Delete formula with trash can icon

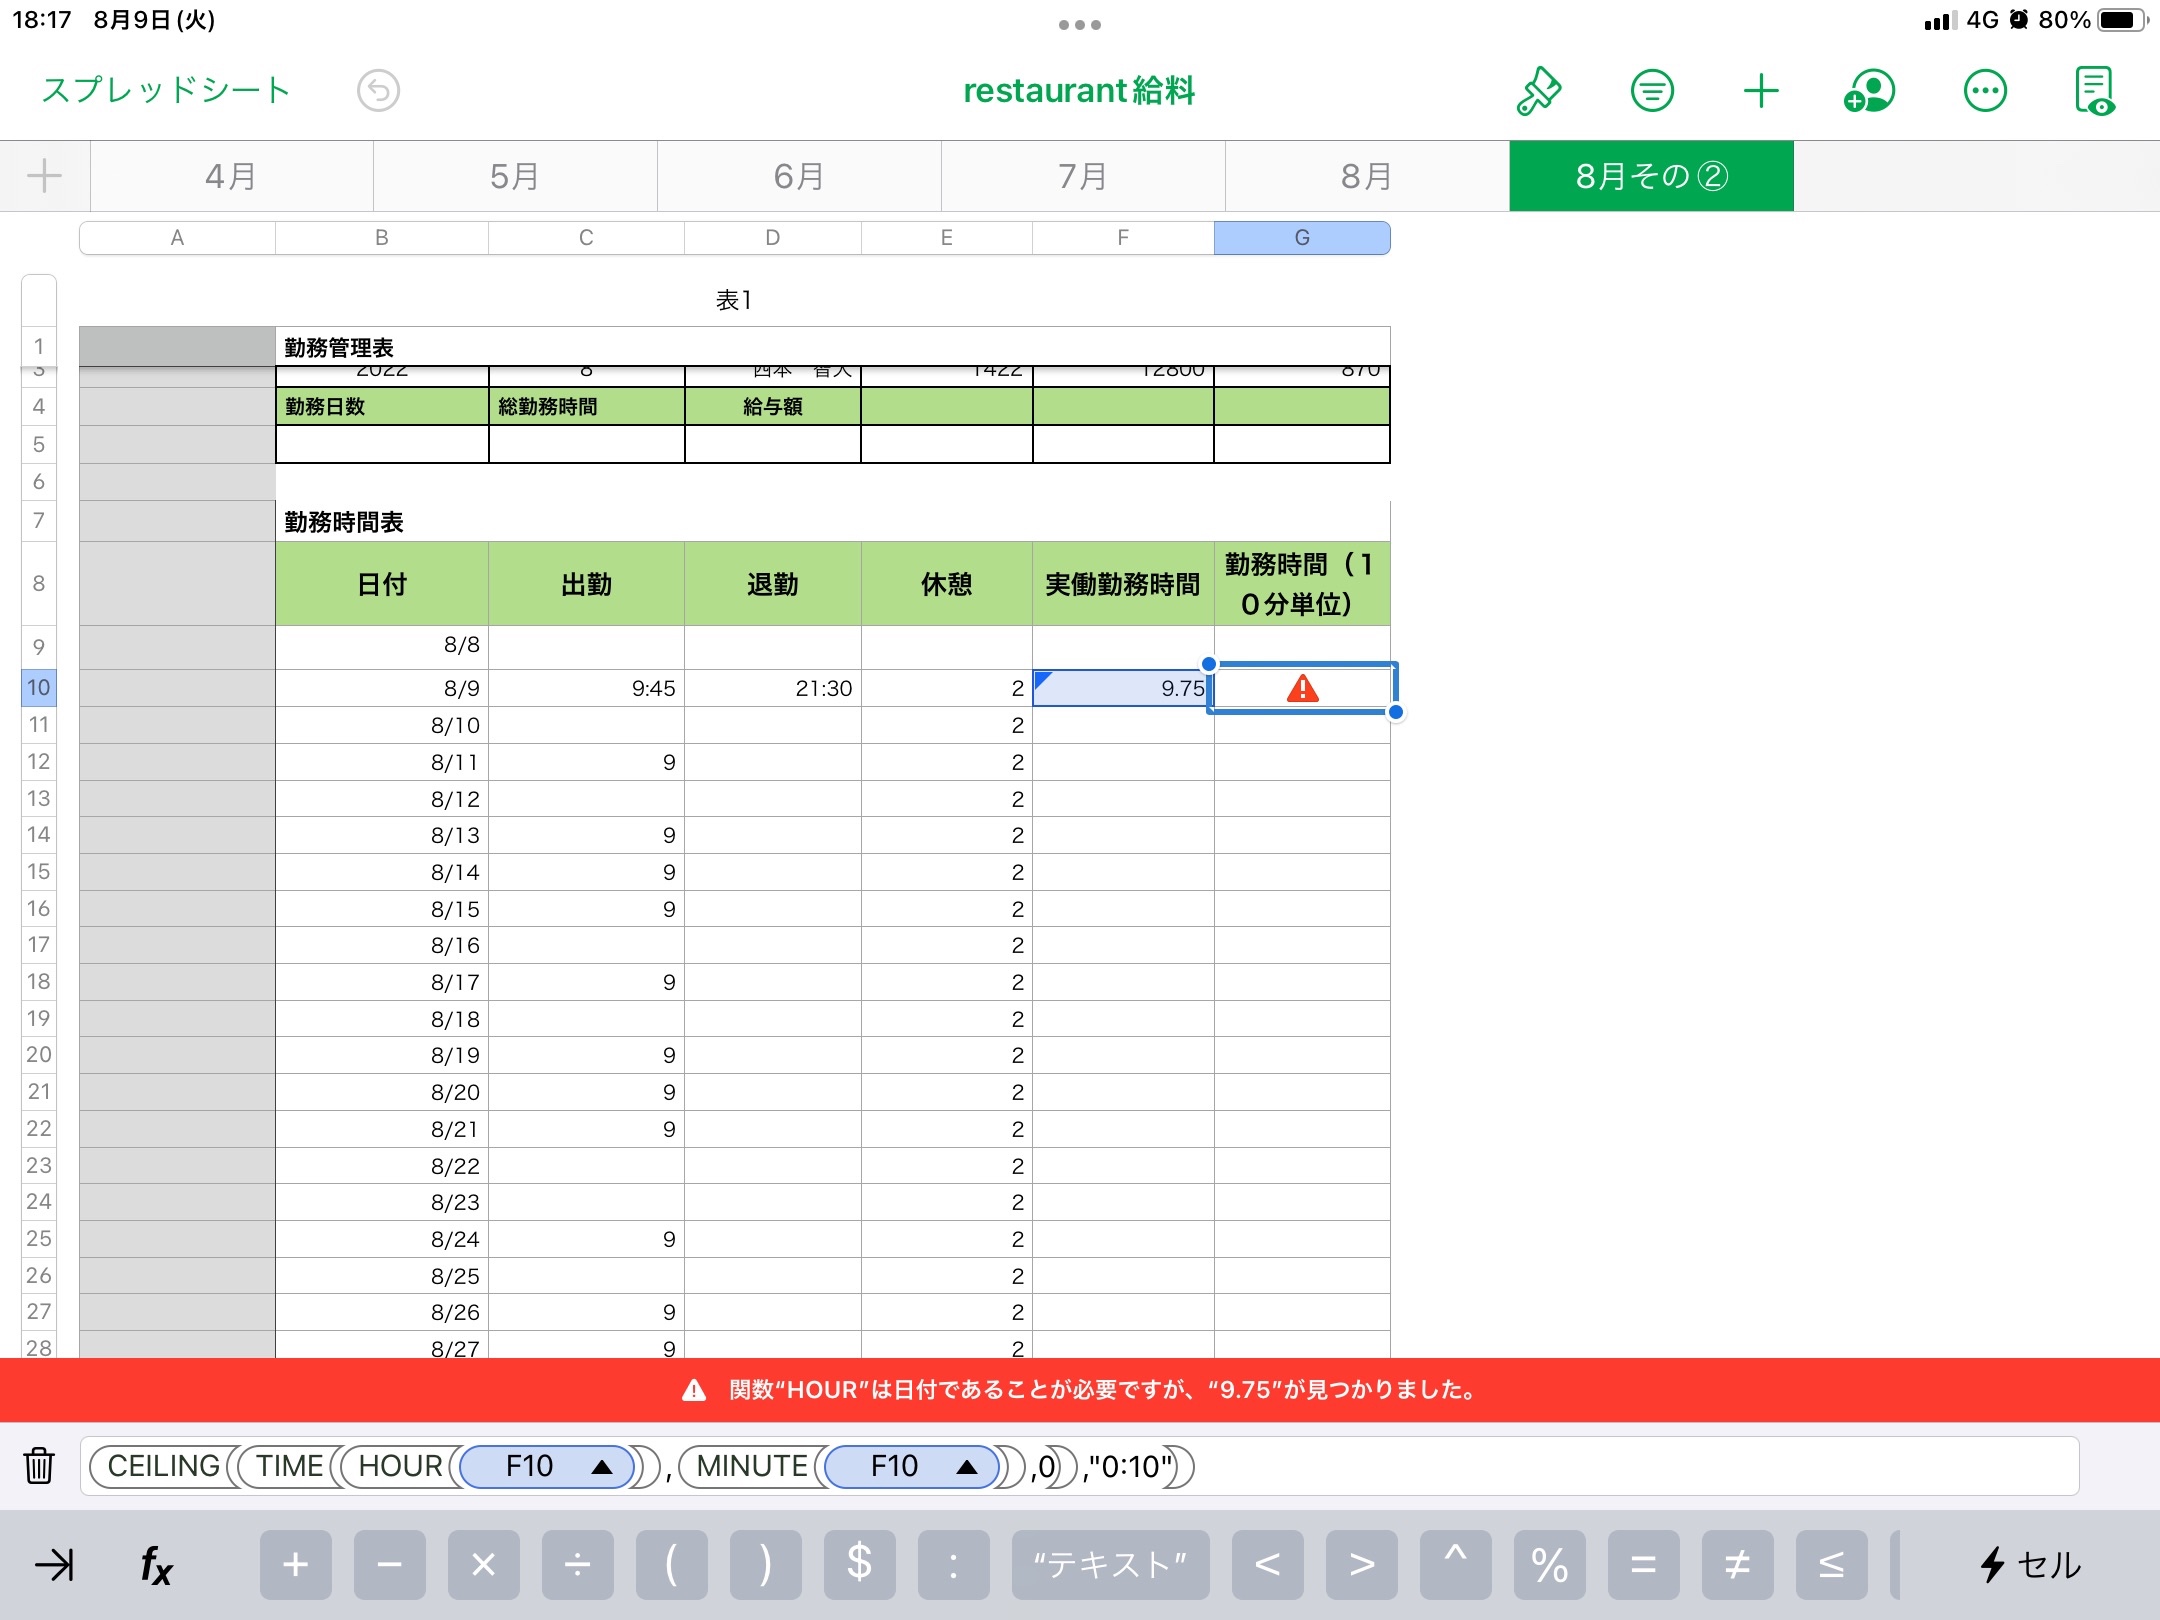point(39,1466)
